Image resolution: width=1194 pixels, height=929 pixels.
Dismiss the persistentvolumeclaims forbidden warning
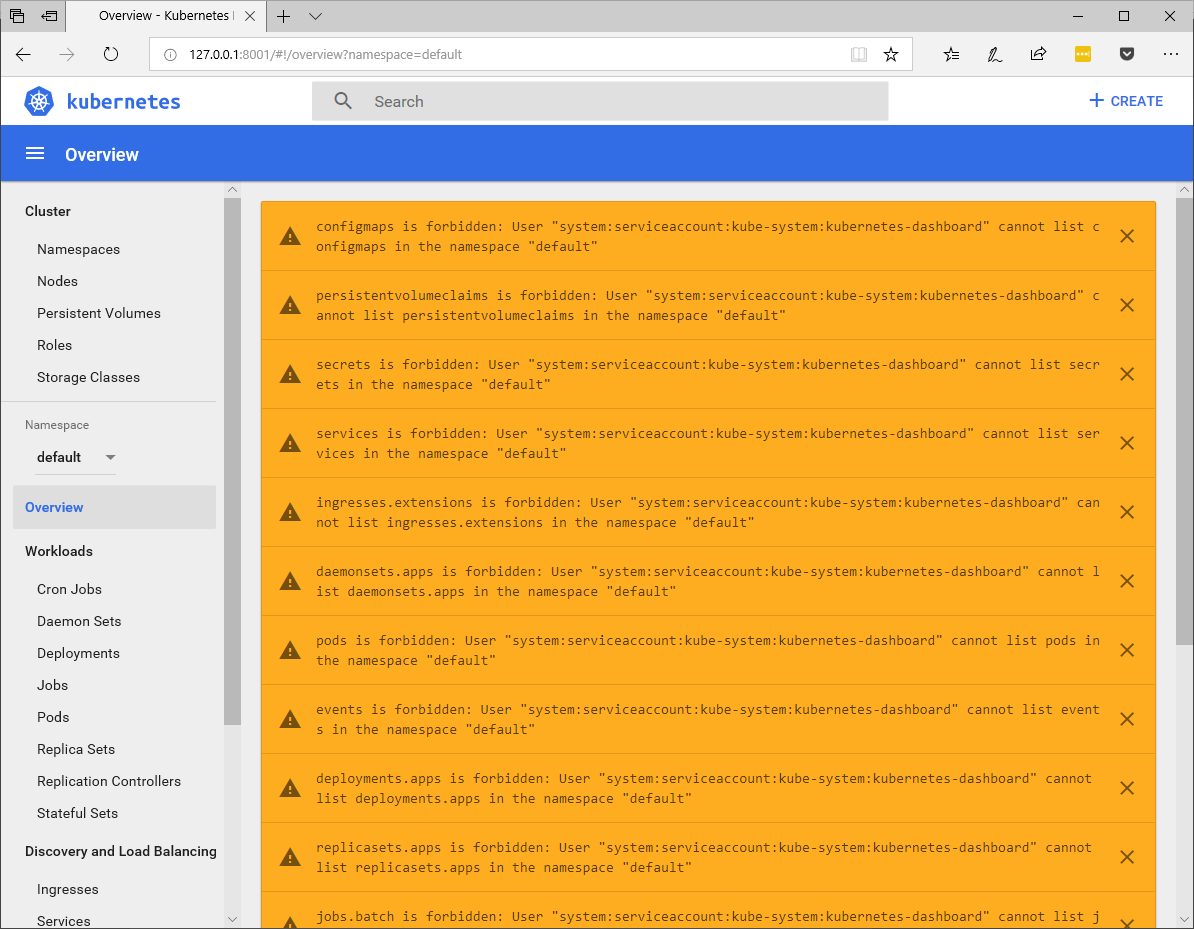click(x=1127, y=305)
